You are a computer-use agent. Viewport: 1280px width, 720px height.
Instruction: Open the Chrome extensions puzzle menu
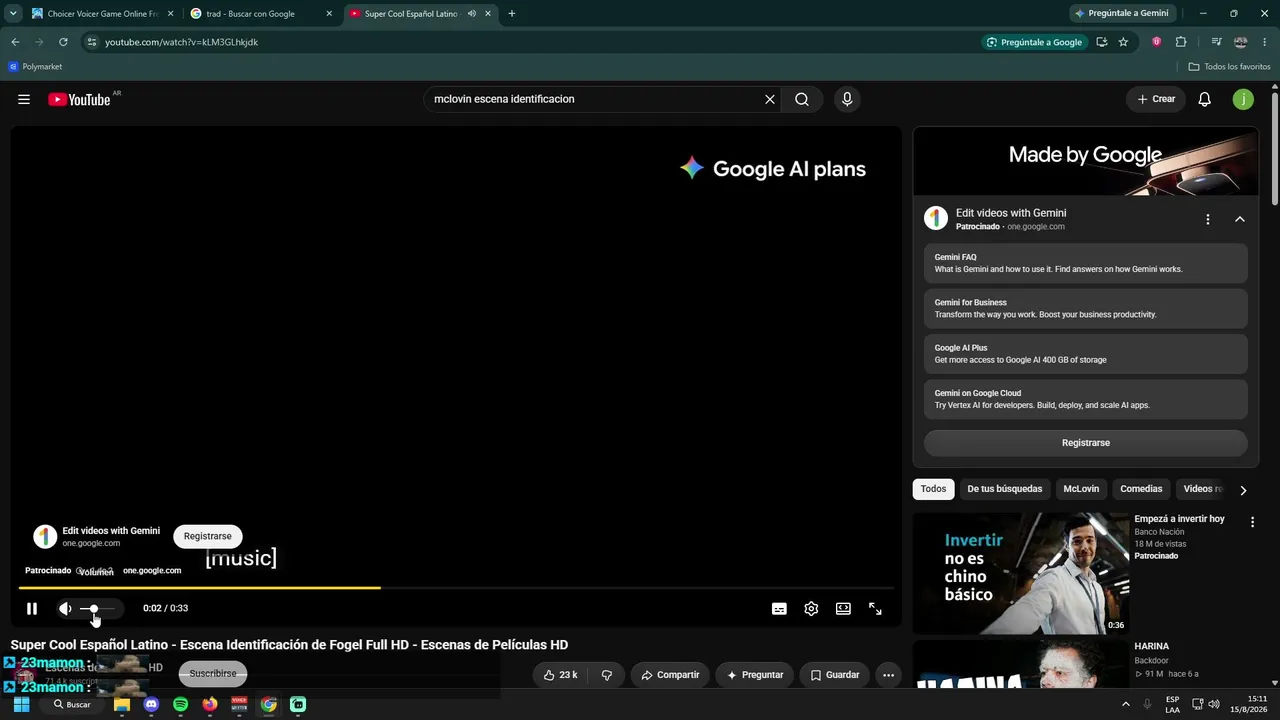coord(1181,42)
